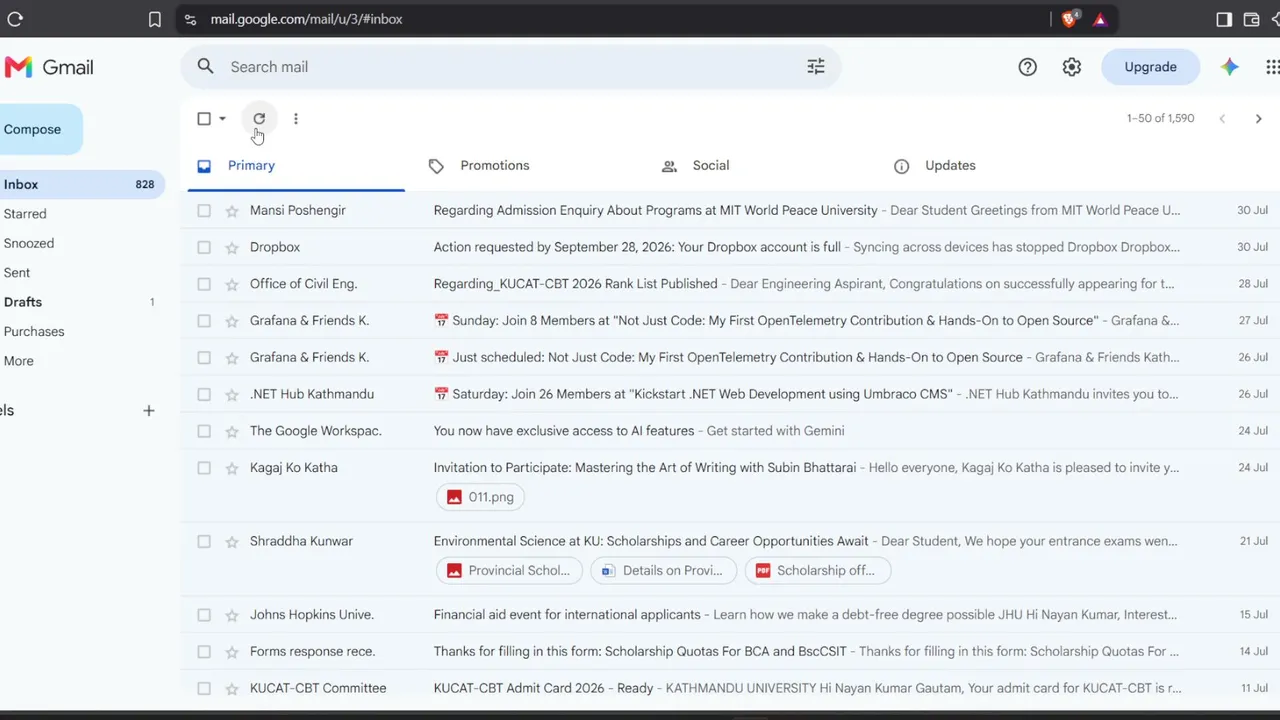Image resolution: width=1280 pixels, height=720 pixels.
Task: Open the 011.png attachment chip
Action: tap(481, 497)
